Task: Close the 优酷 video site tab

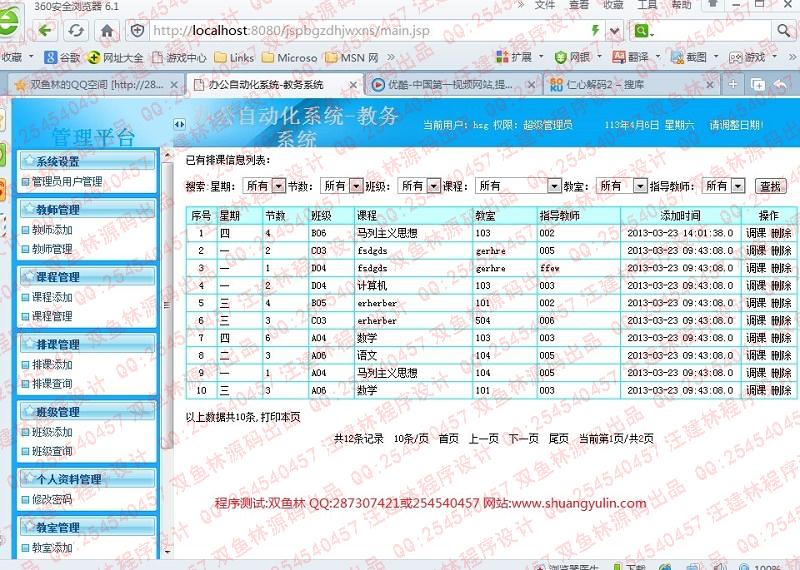Action: tap(531, 85)
